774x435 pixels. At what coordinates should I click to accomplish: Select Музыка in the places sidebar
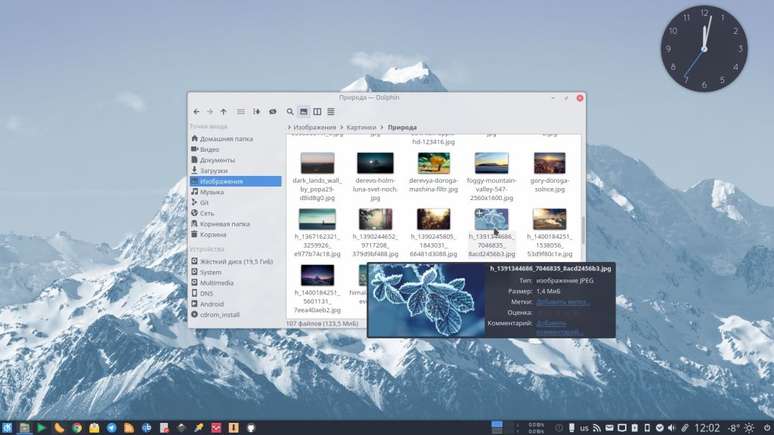click(211, 192)
